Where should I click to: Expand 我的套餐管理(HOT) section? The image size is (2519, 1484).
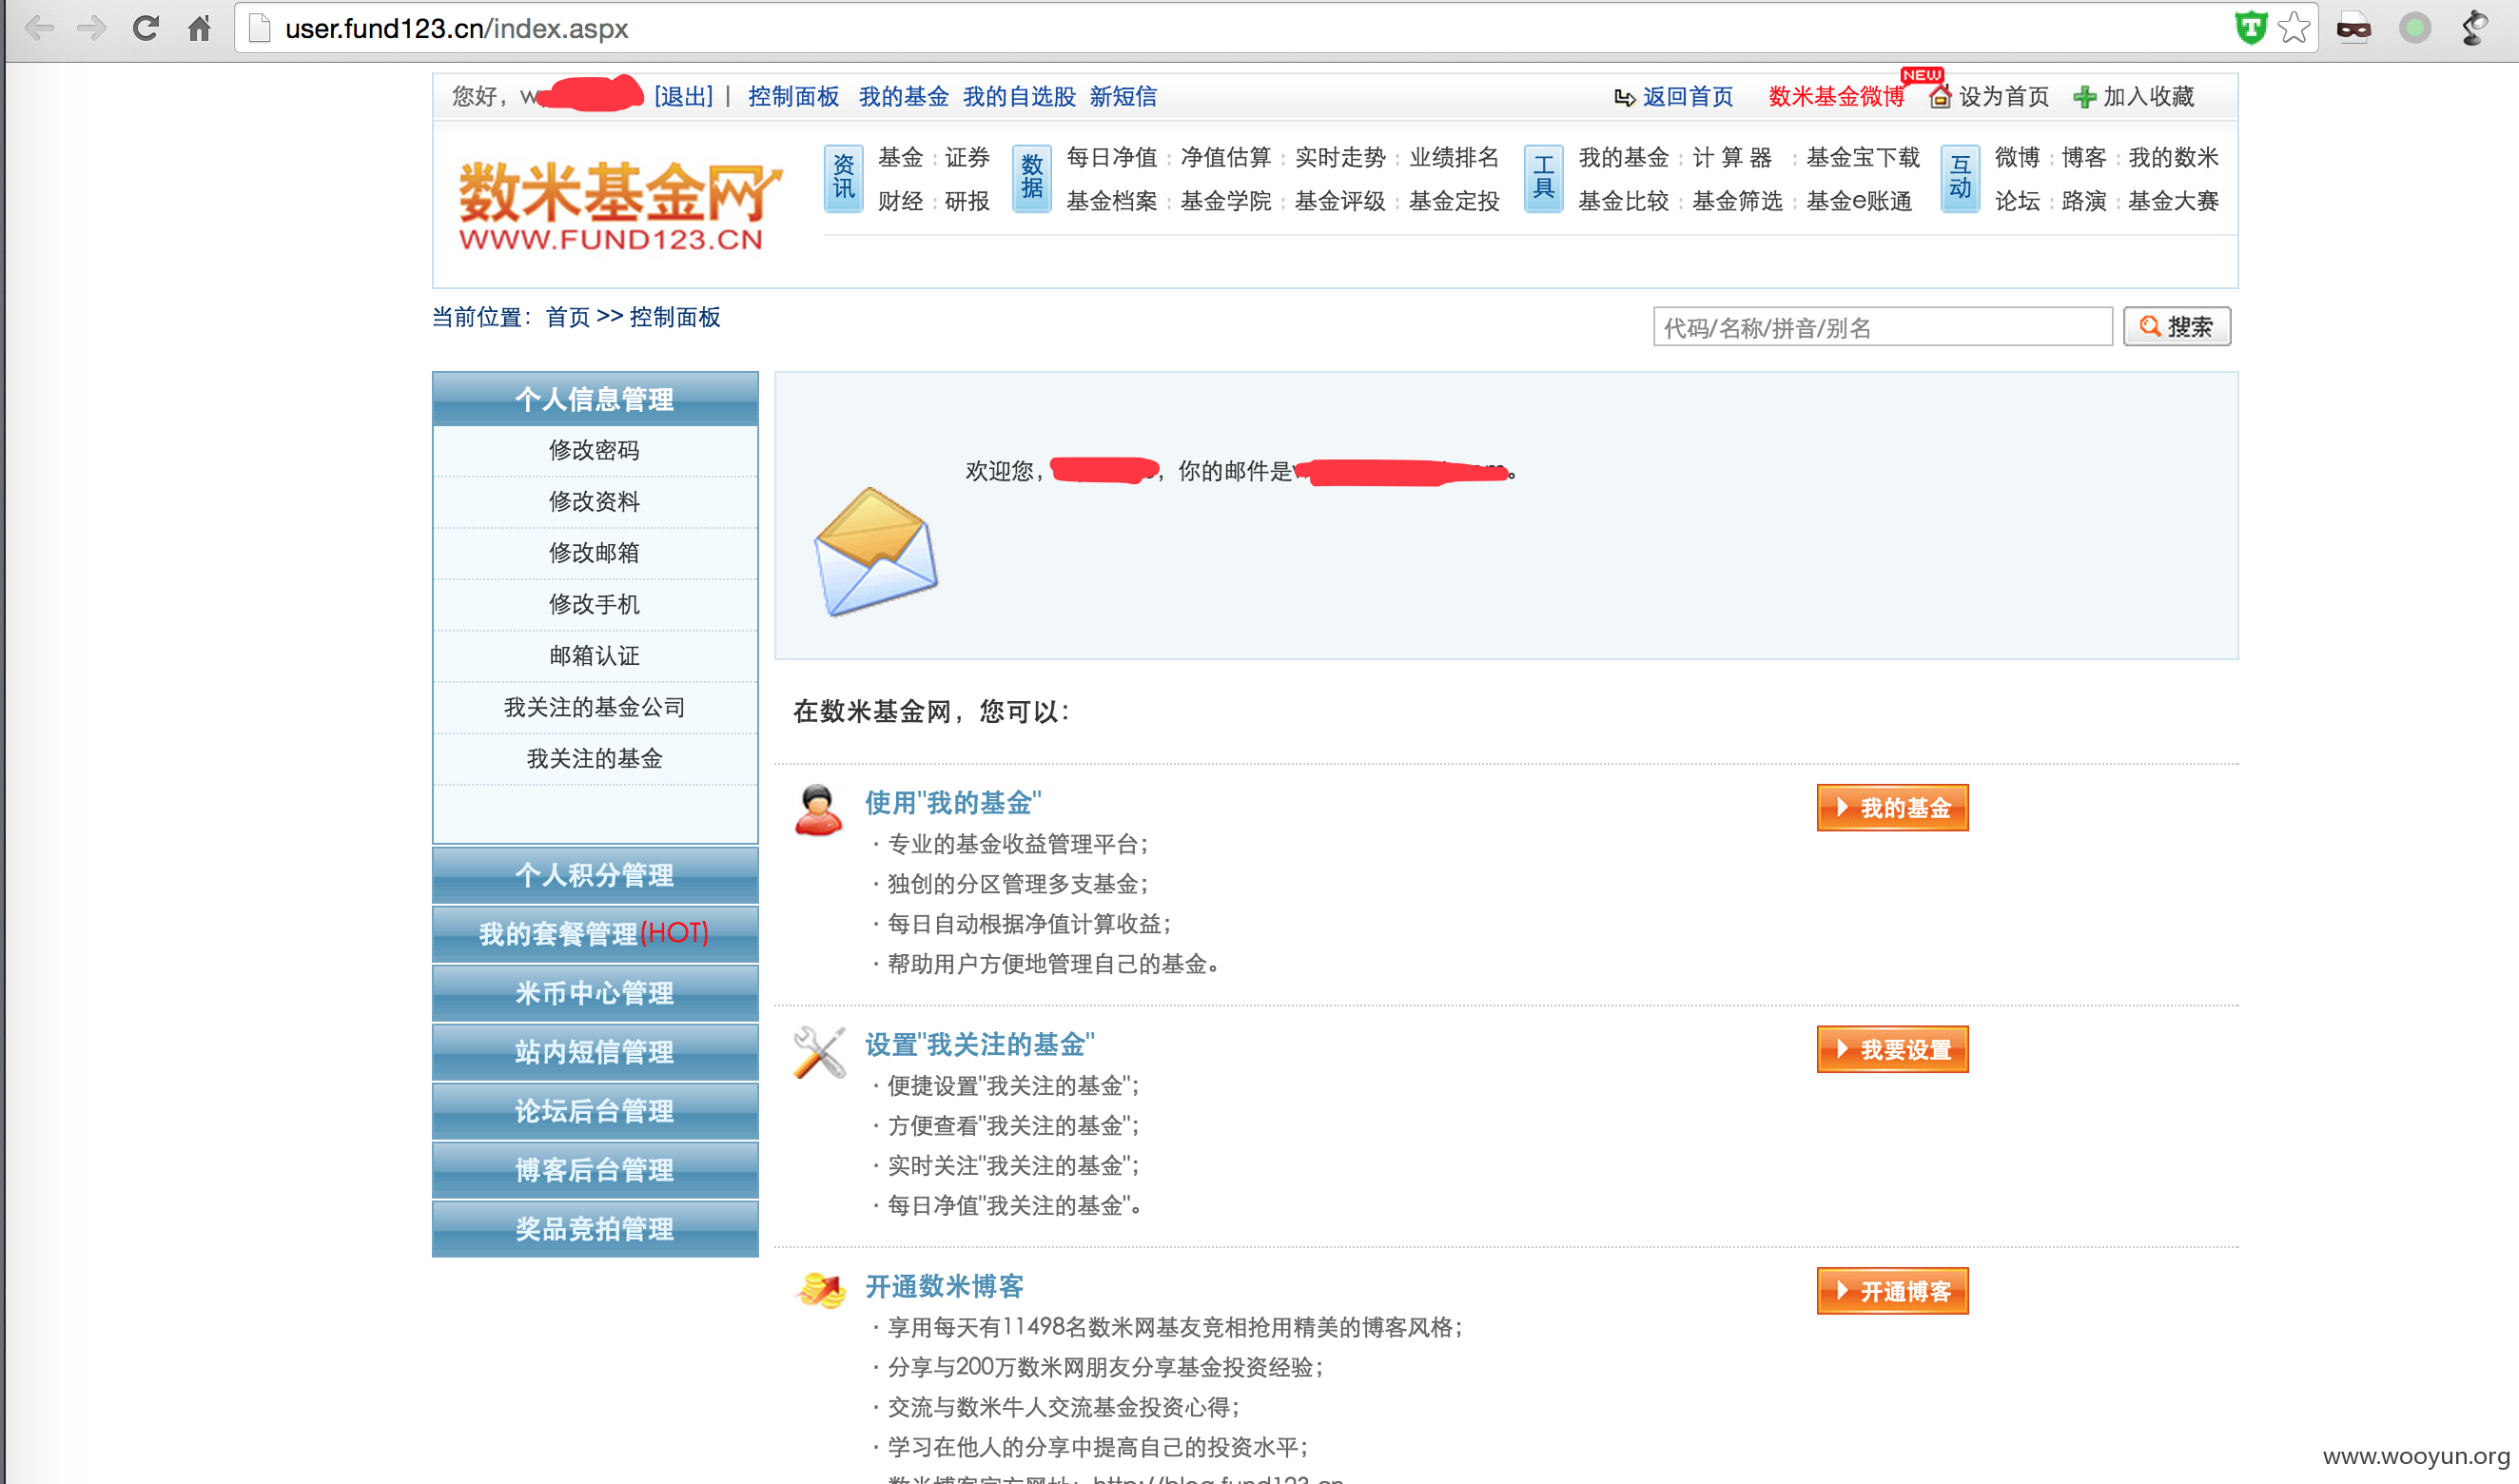595,934
